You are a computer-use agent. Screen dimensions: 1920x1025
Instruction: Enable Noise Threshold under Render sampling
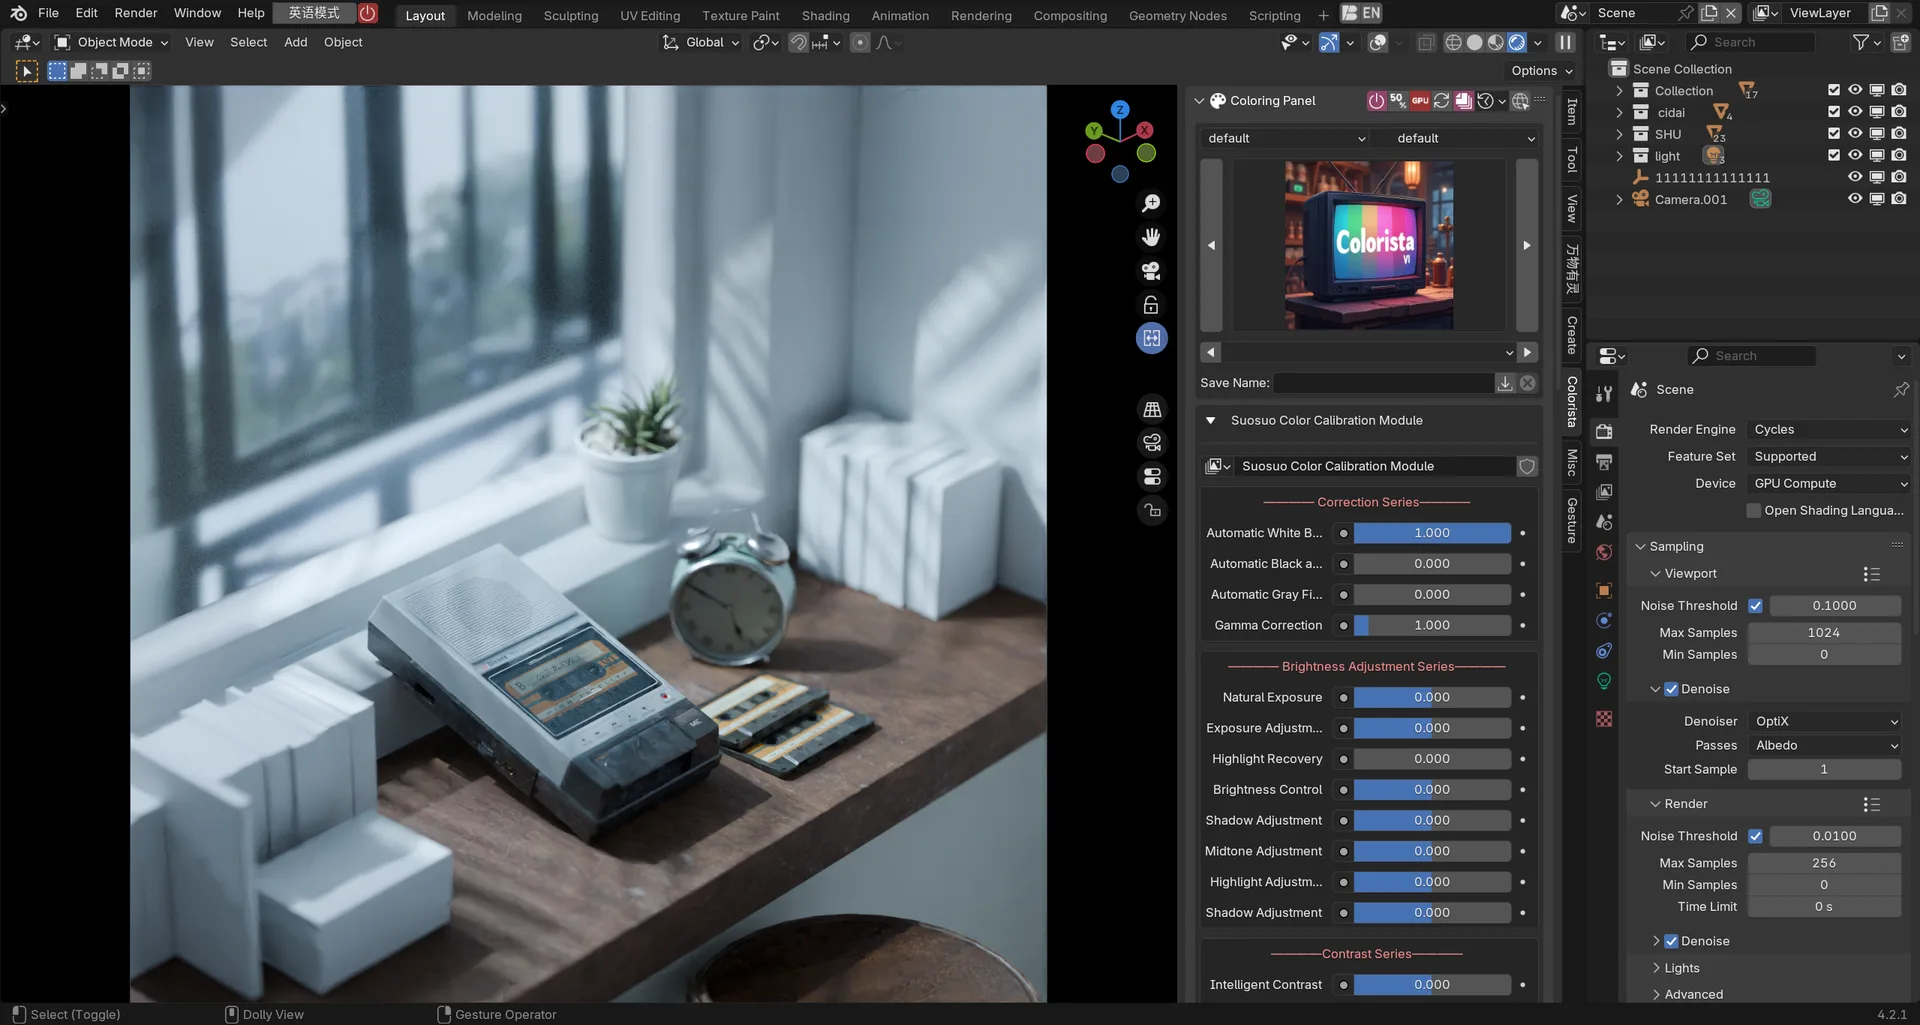[1756, 836]
